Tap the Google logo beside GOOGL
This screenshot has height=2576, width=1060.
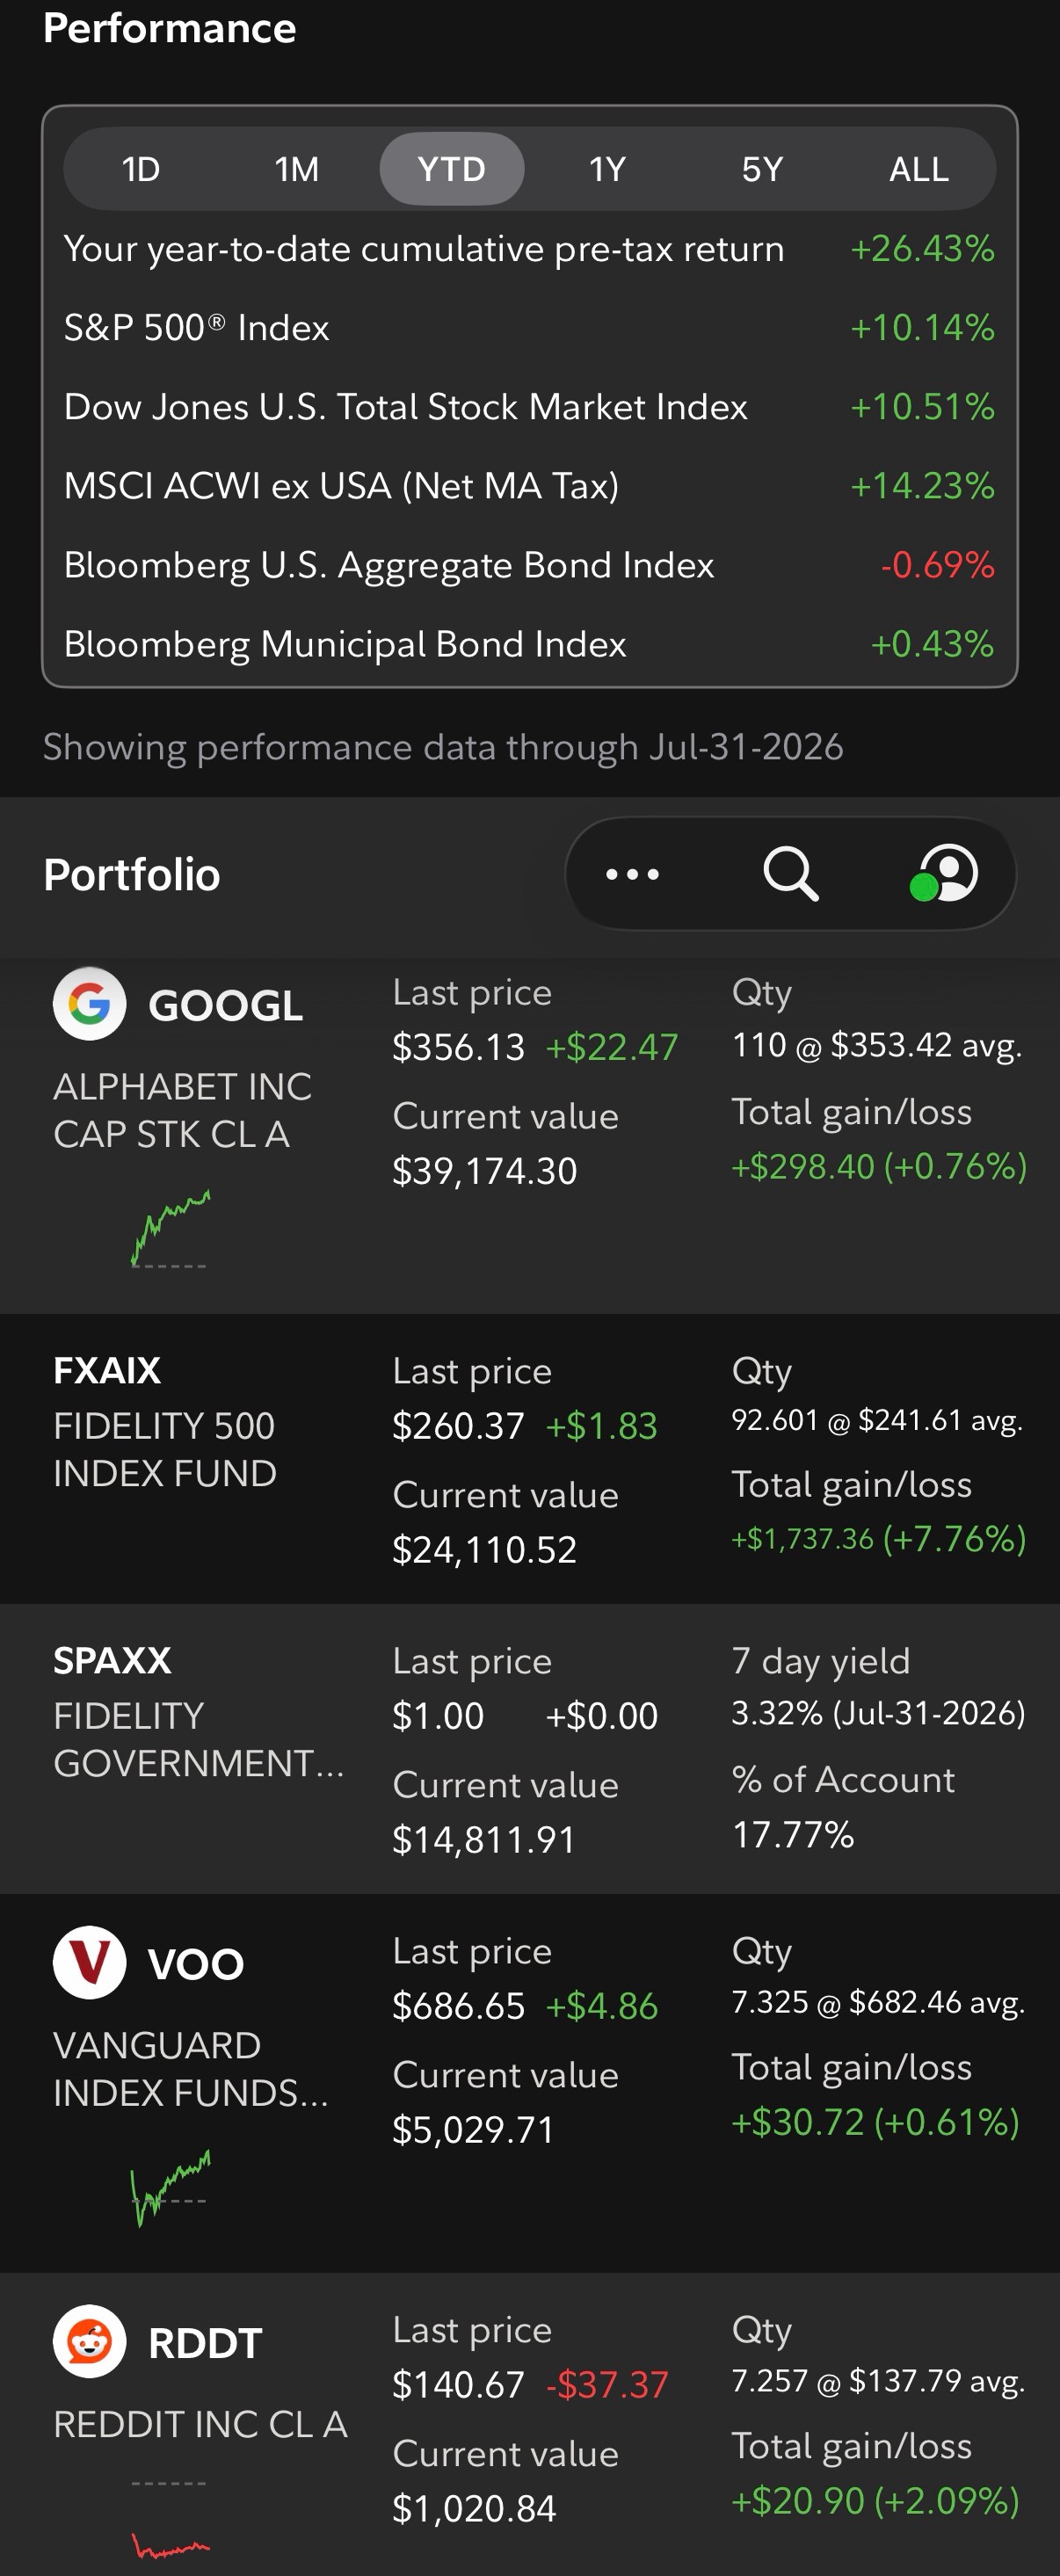pos(90,1004)
